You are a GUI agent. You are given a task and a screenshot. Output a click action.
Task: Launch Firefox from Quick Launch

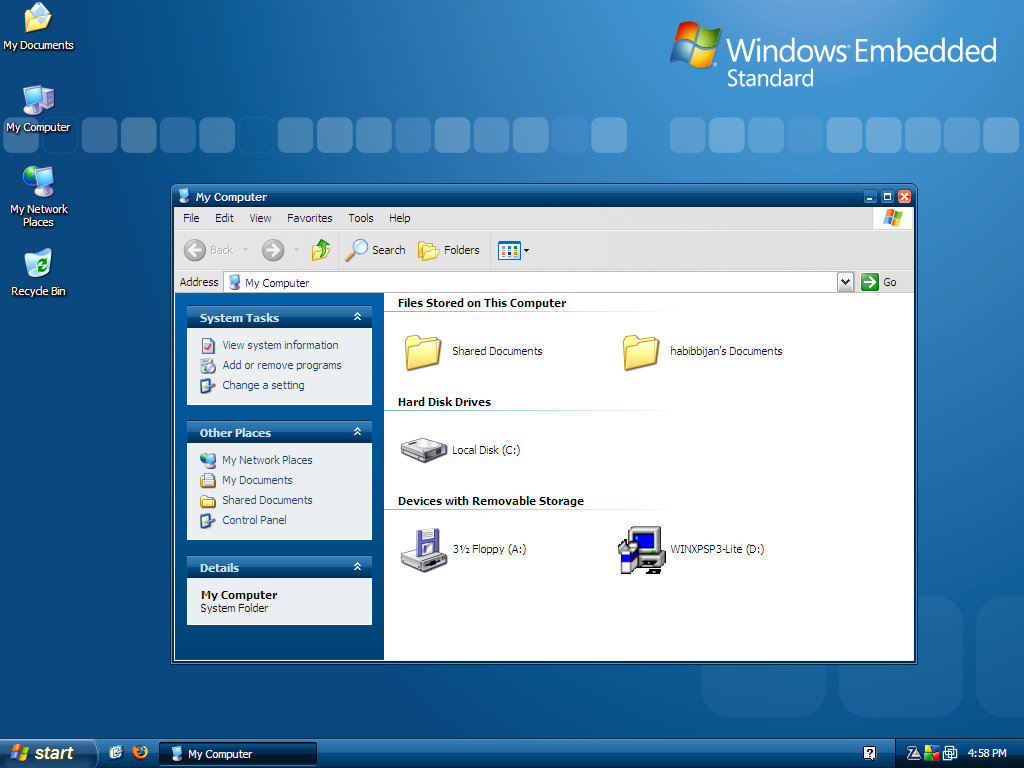pyautogui.click(x=140, y=752)
